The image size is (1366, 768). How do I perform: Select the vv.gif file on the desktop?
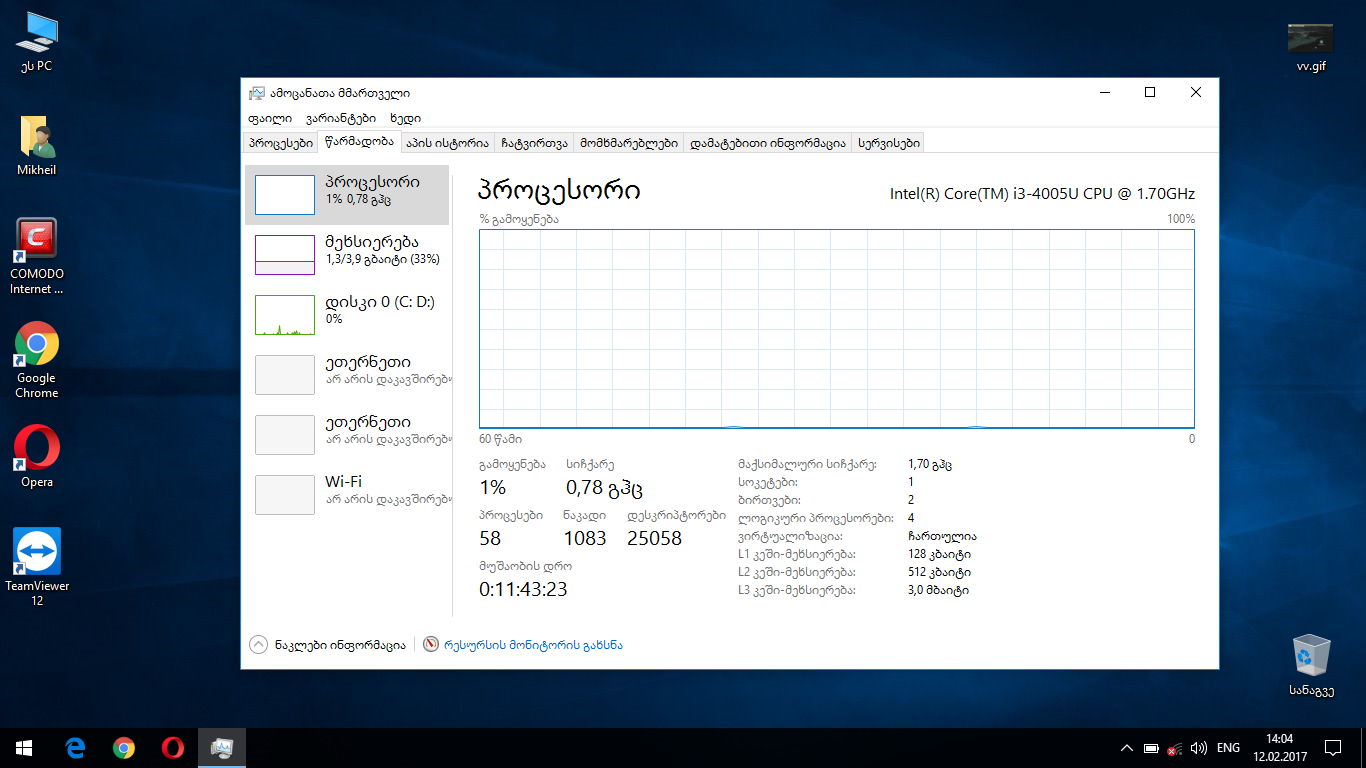coord(1310,47)
